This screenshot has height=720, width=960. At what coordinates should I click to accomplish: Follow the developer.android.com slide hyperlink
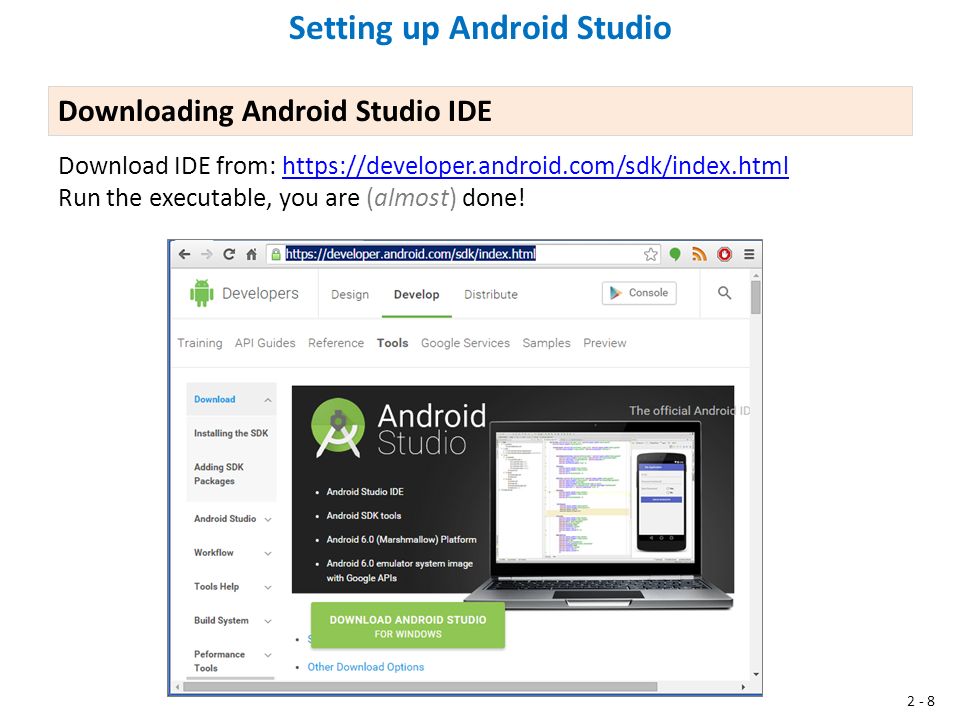click(535, 166)
